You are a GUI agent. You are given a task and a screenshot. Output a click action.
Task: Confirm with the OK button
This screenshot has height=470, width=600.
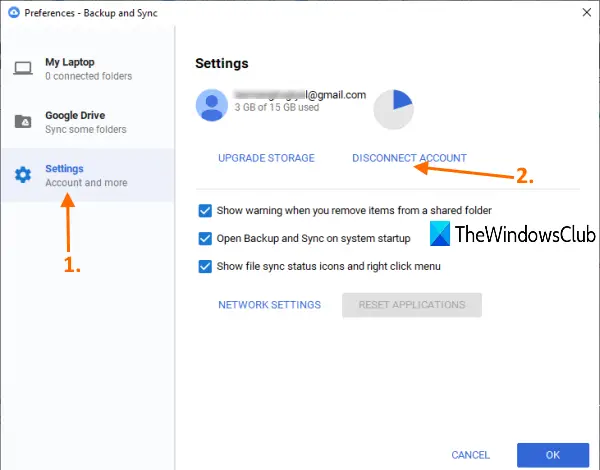tap(553, 455)
